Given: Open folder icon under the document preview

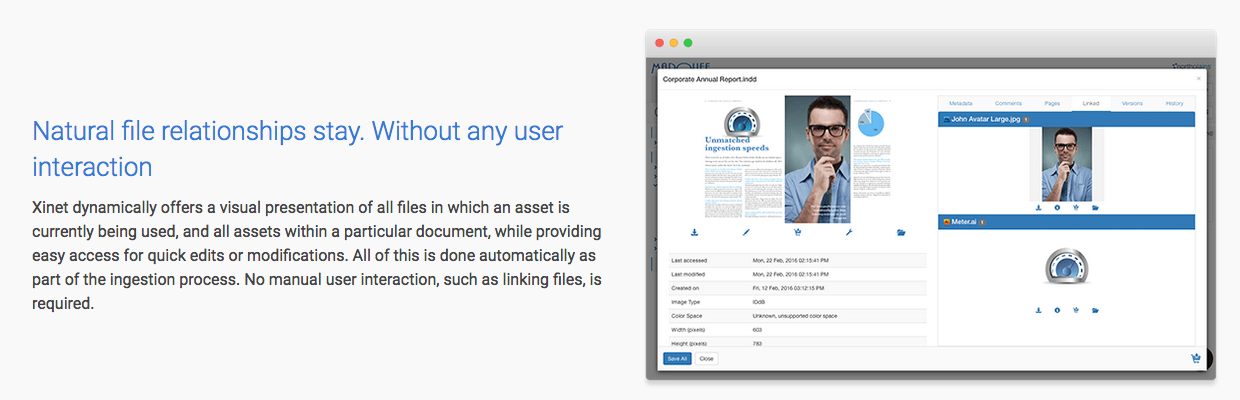Looking at the screenshot, I should [901, 232].
